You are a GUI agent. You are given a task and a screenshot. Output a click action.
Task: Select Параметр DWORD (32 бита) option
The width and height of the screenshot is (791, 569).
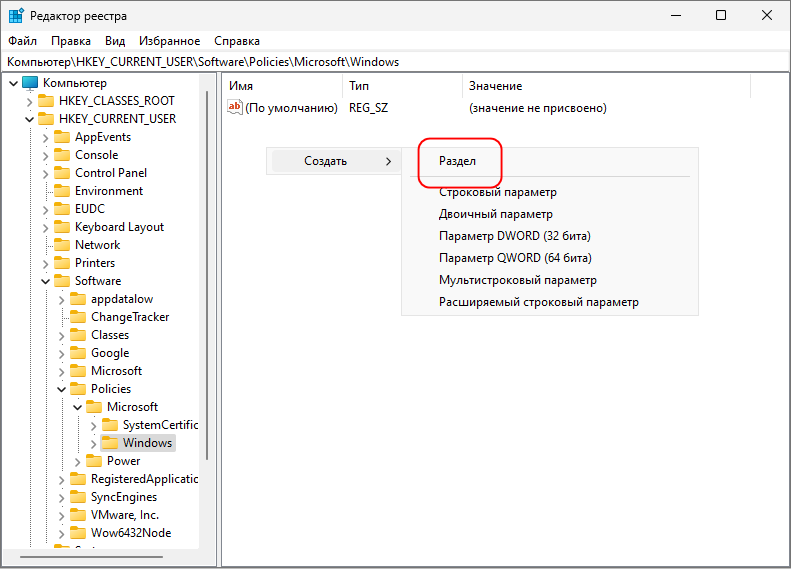click(x=514, y=236)
